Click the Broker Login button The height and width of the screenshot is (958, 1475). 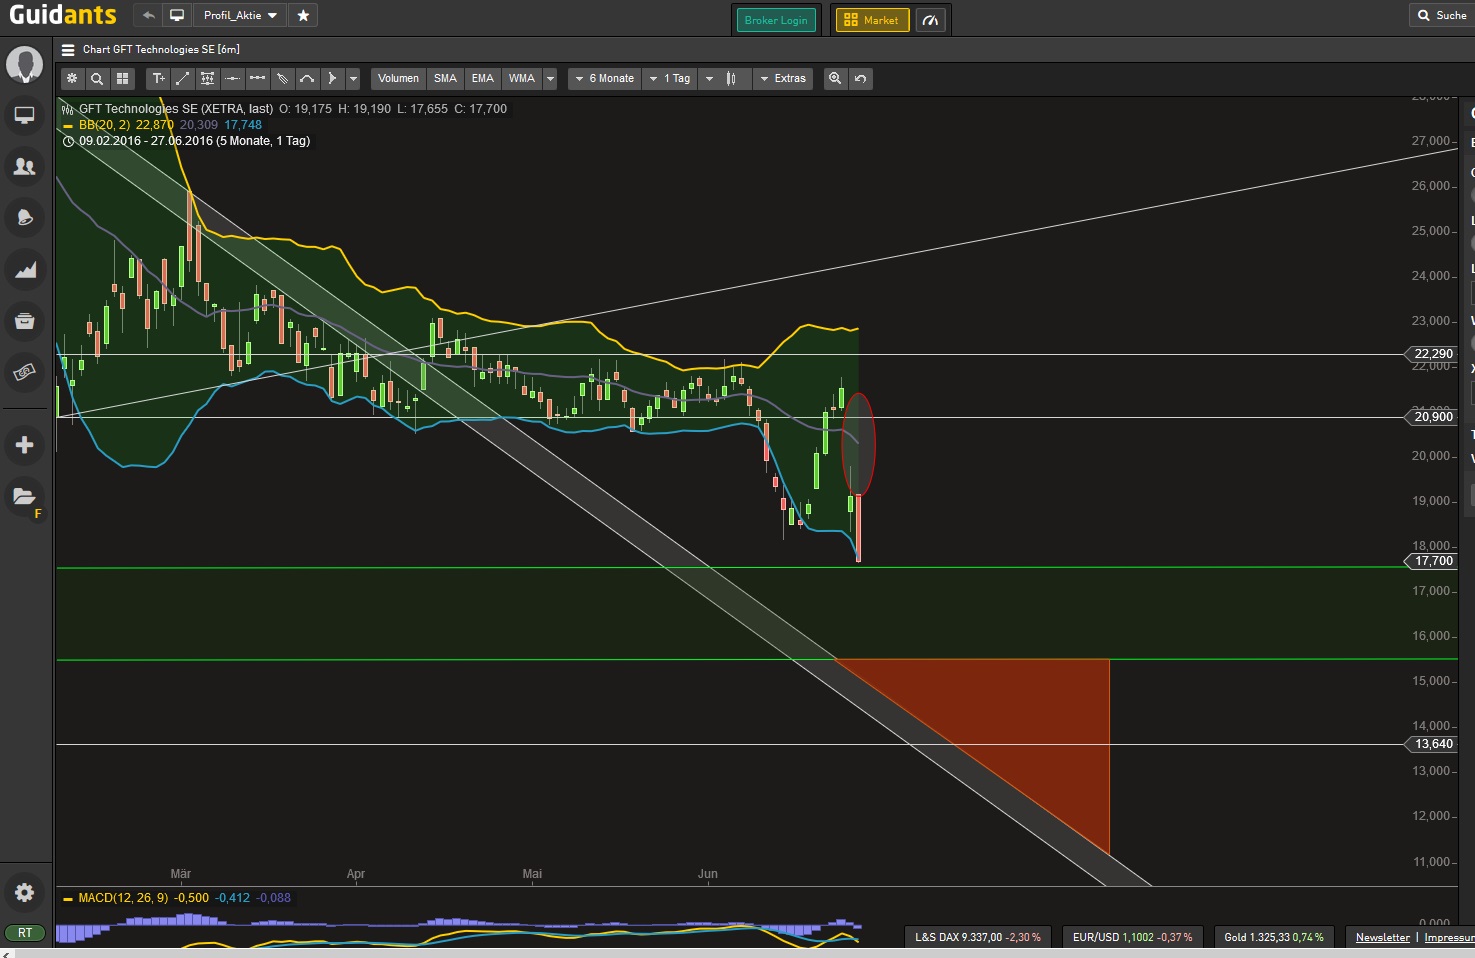[x=776, y=20]
